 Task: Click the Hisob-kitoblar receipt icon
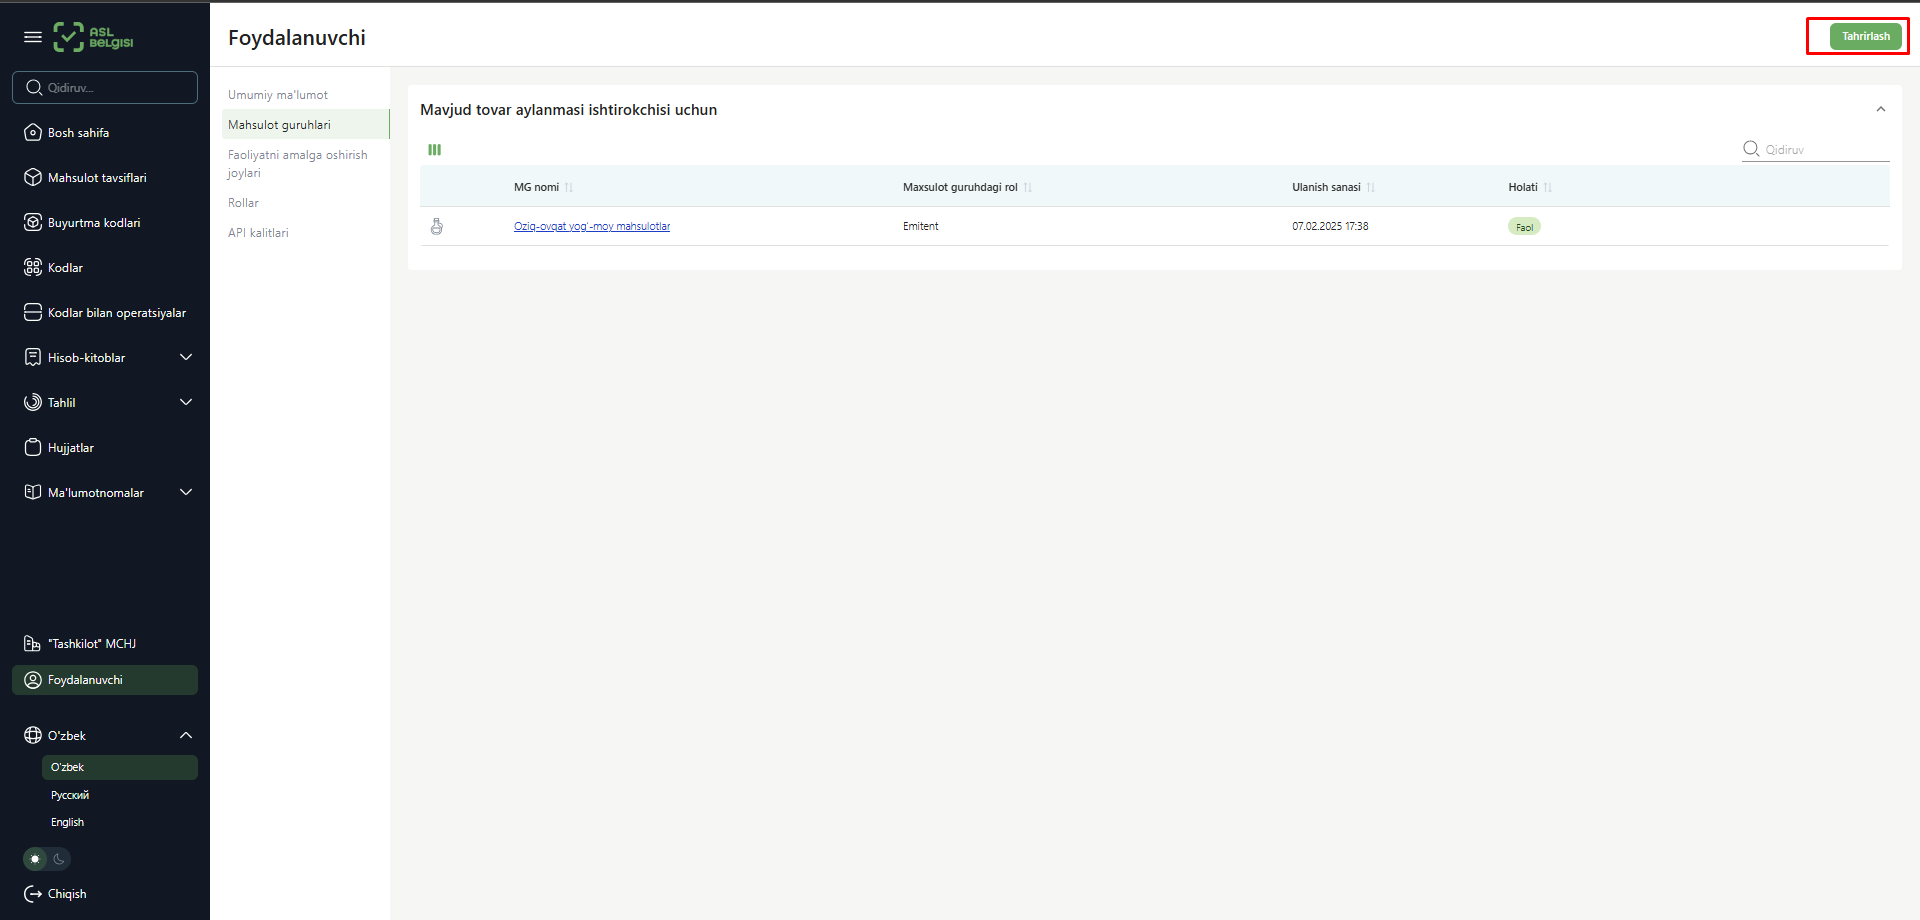pos(33,357)
